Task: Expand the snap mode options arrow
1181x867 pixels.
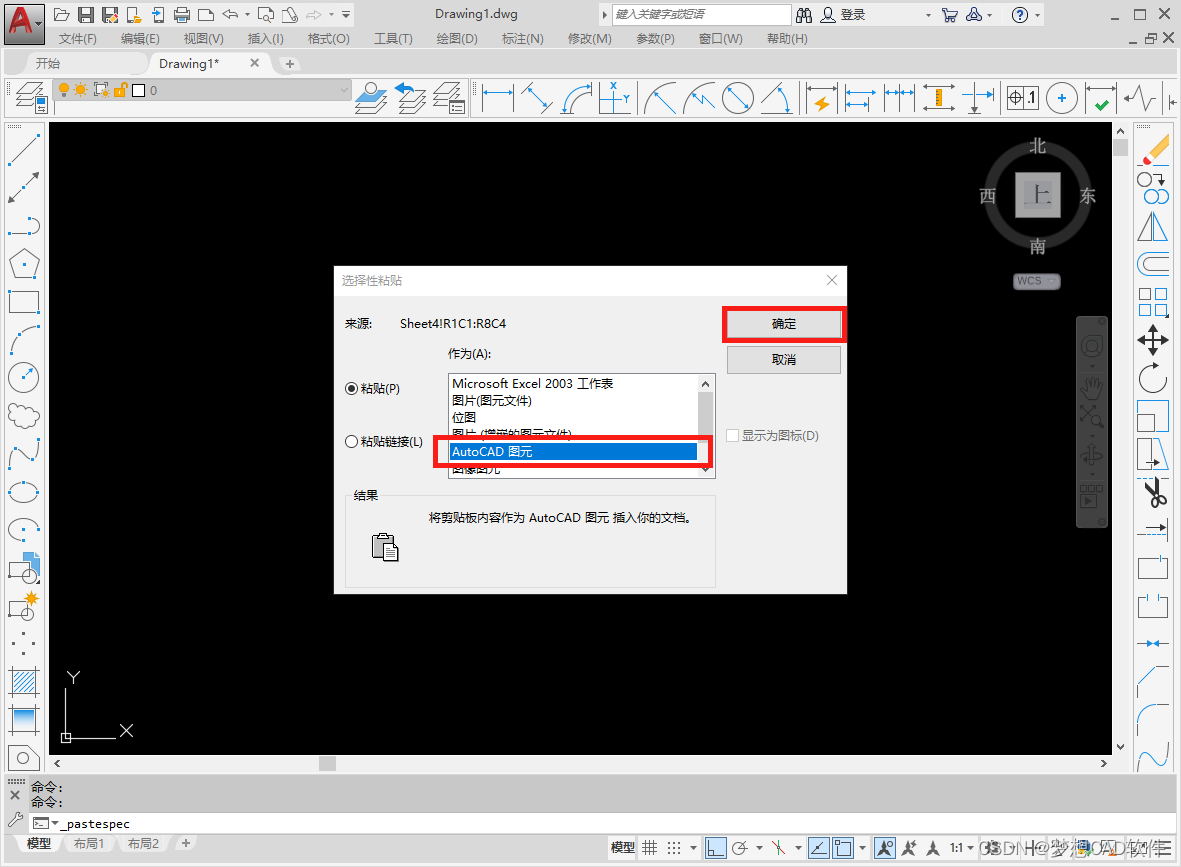Action: (x=693, y=848)
